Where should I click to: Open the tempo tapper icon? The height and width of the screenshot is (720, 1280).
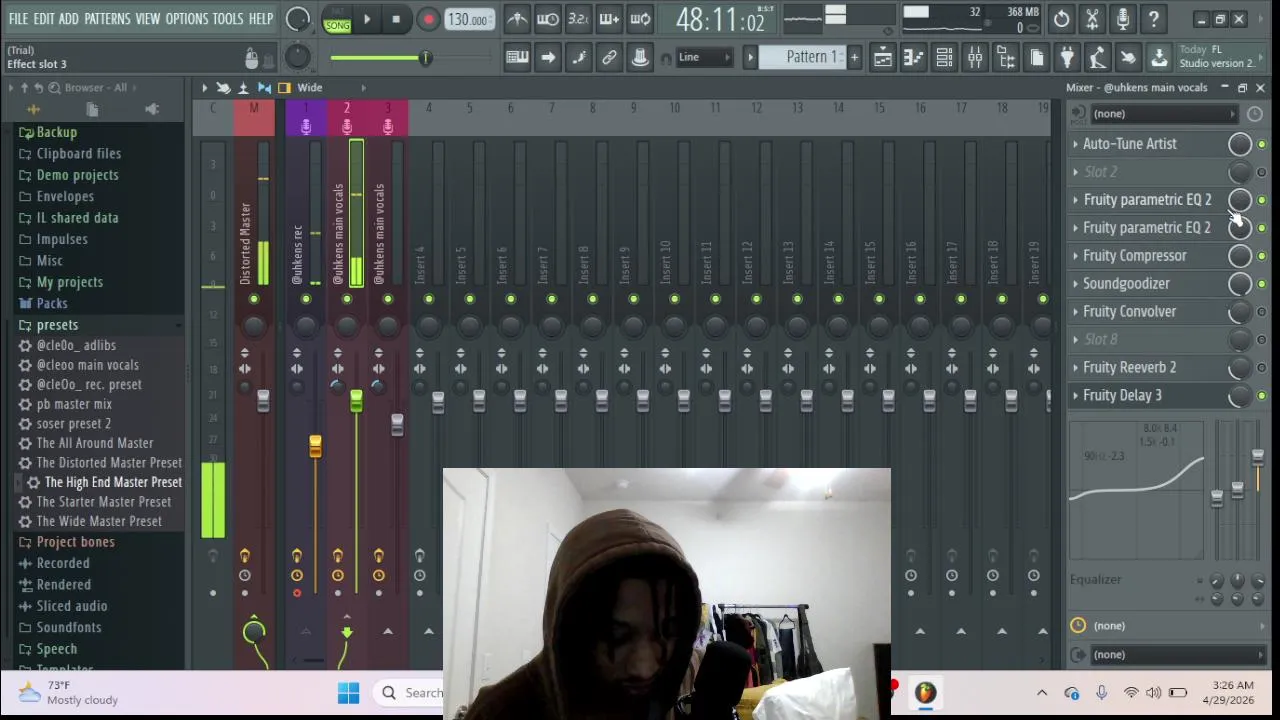click(1098, 58)
